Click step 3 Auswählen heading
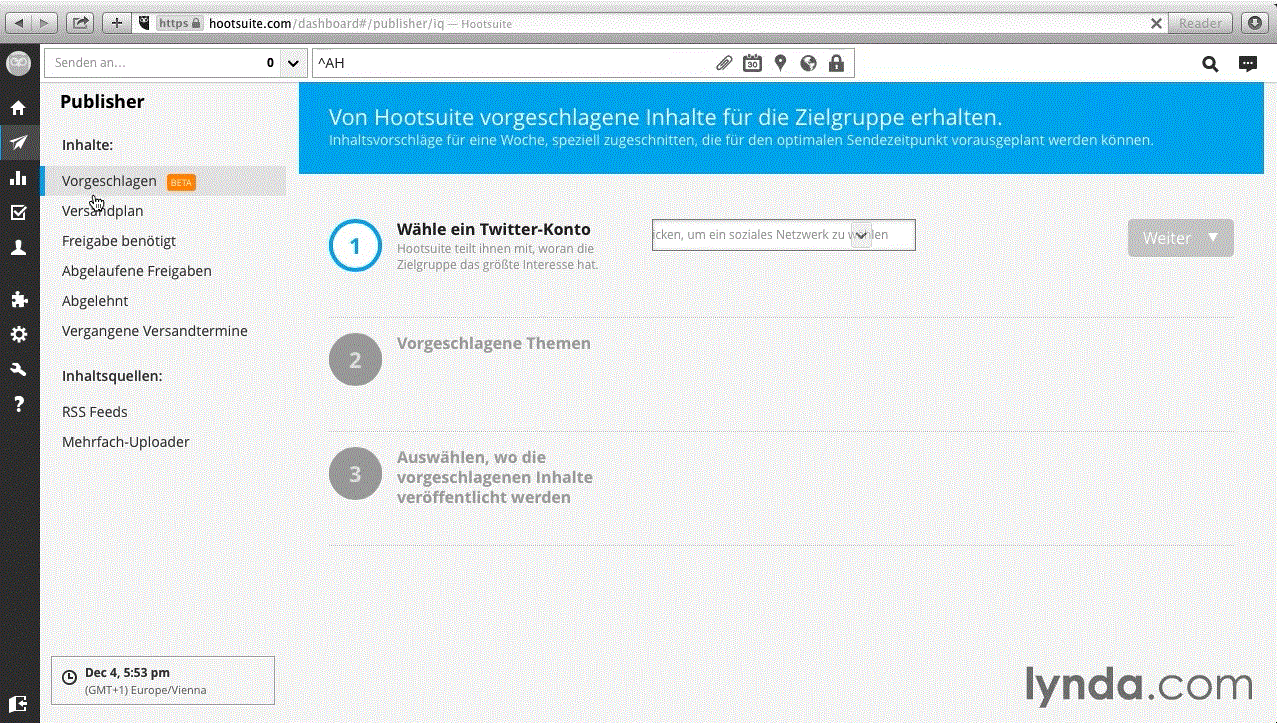The image size is (1277, 723). pos(495,477)
